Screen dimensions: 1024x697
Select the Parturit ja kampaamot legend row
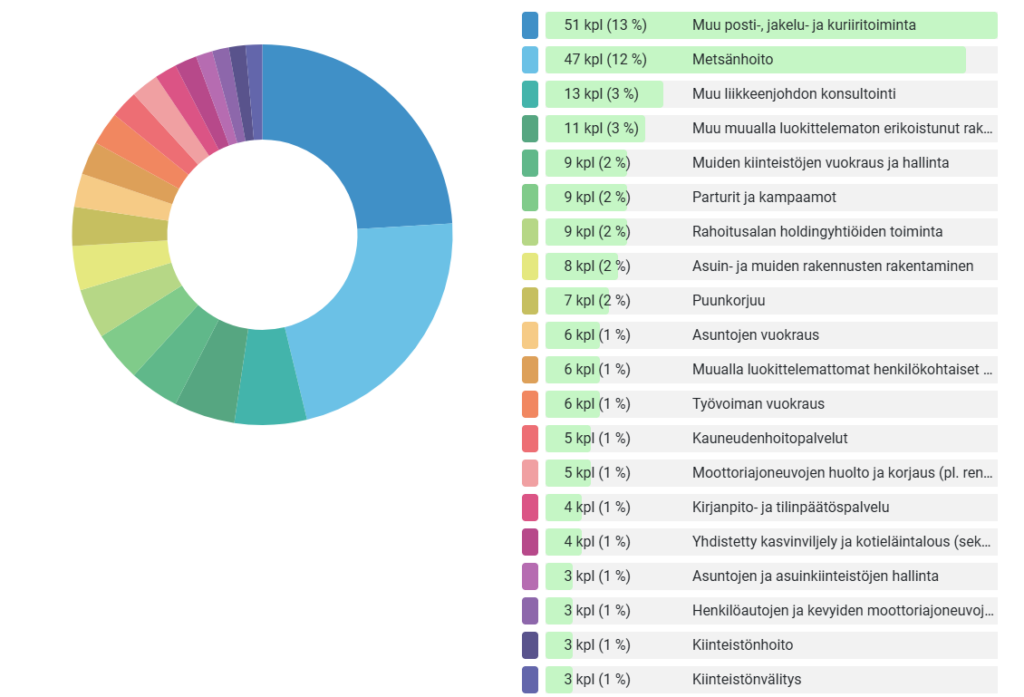pos(770,198)
